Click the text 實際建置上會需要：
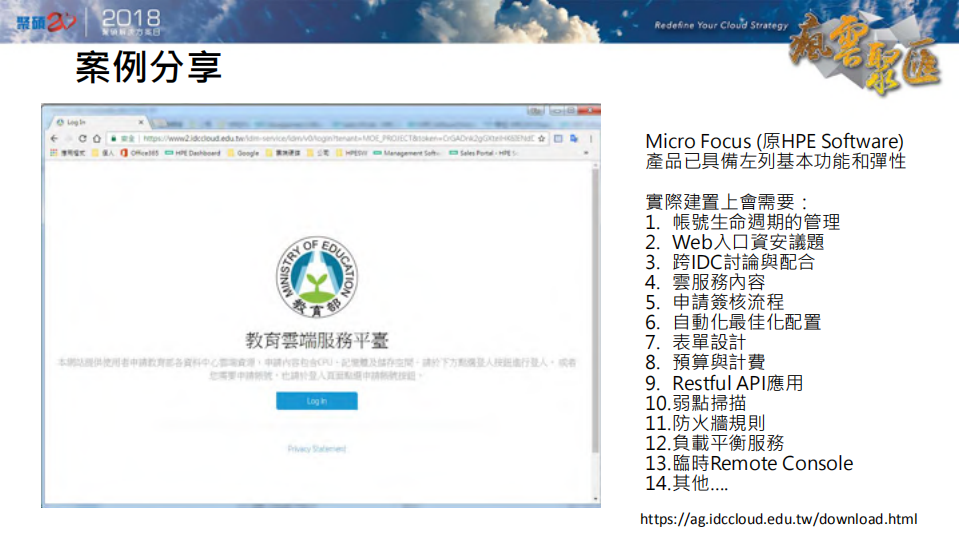 point(727,202)
